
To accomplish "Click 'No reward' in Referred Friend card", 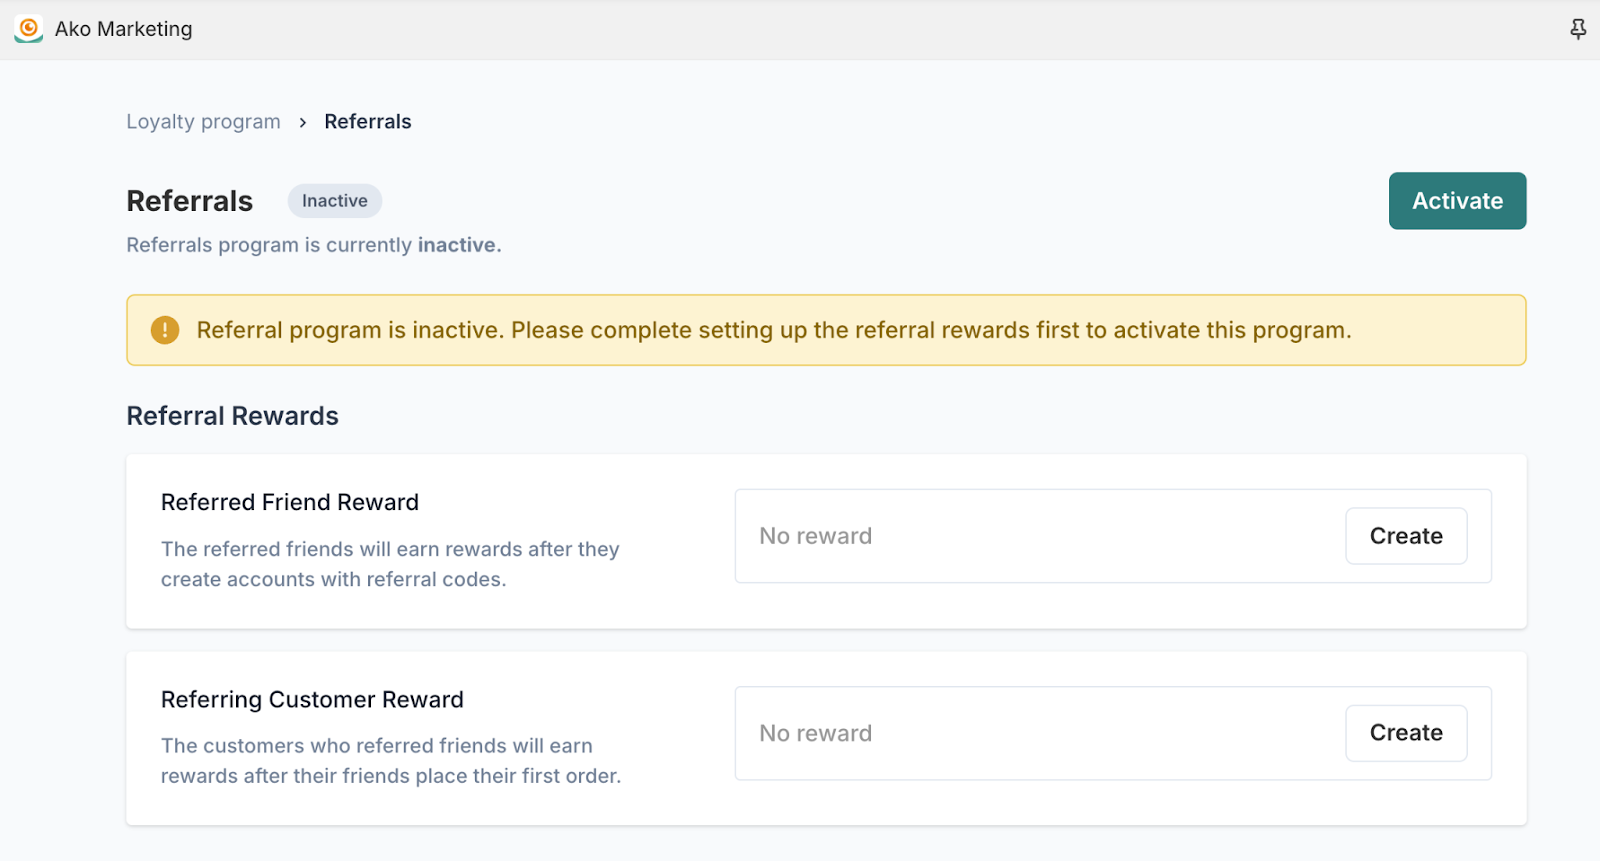I will (x=816, y=536).
